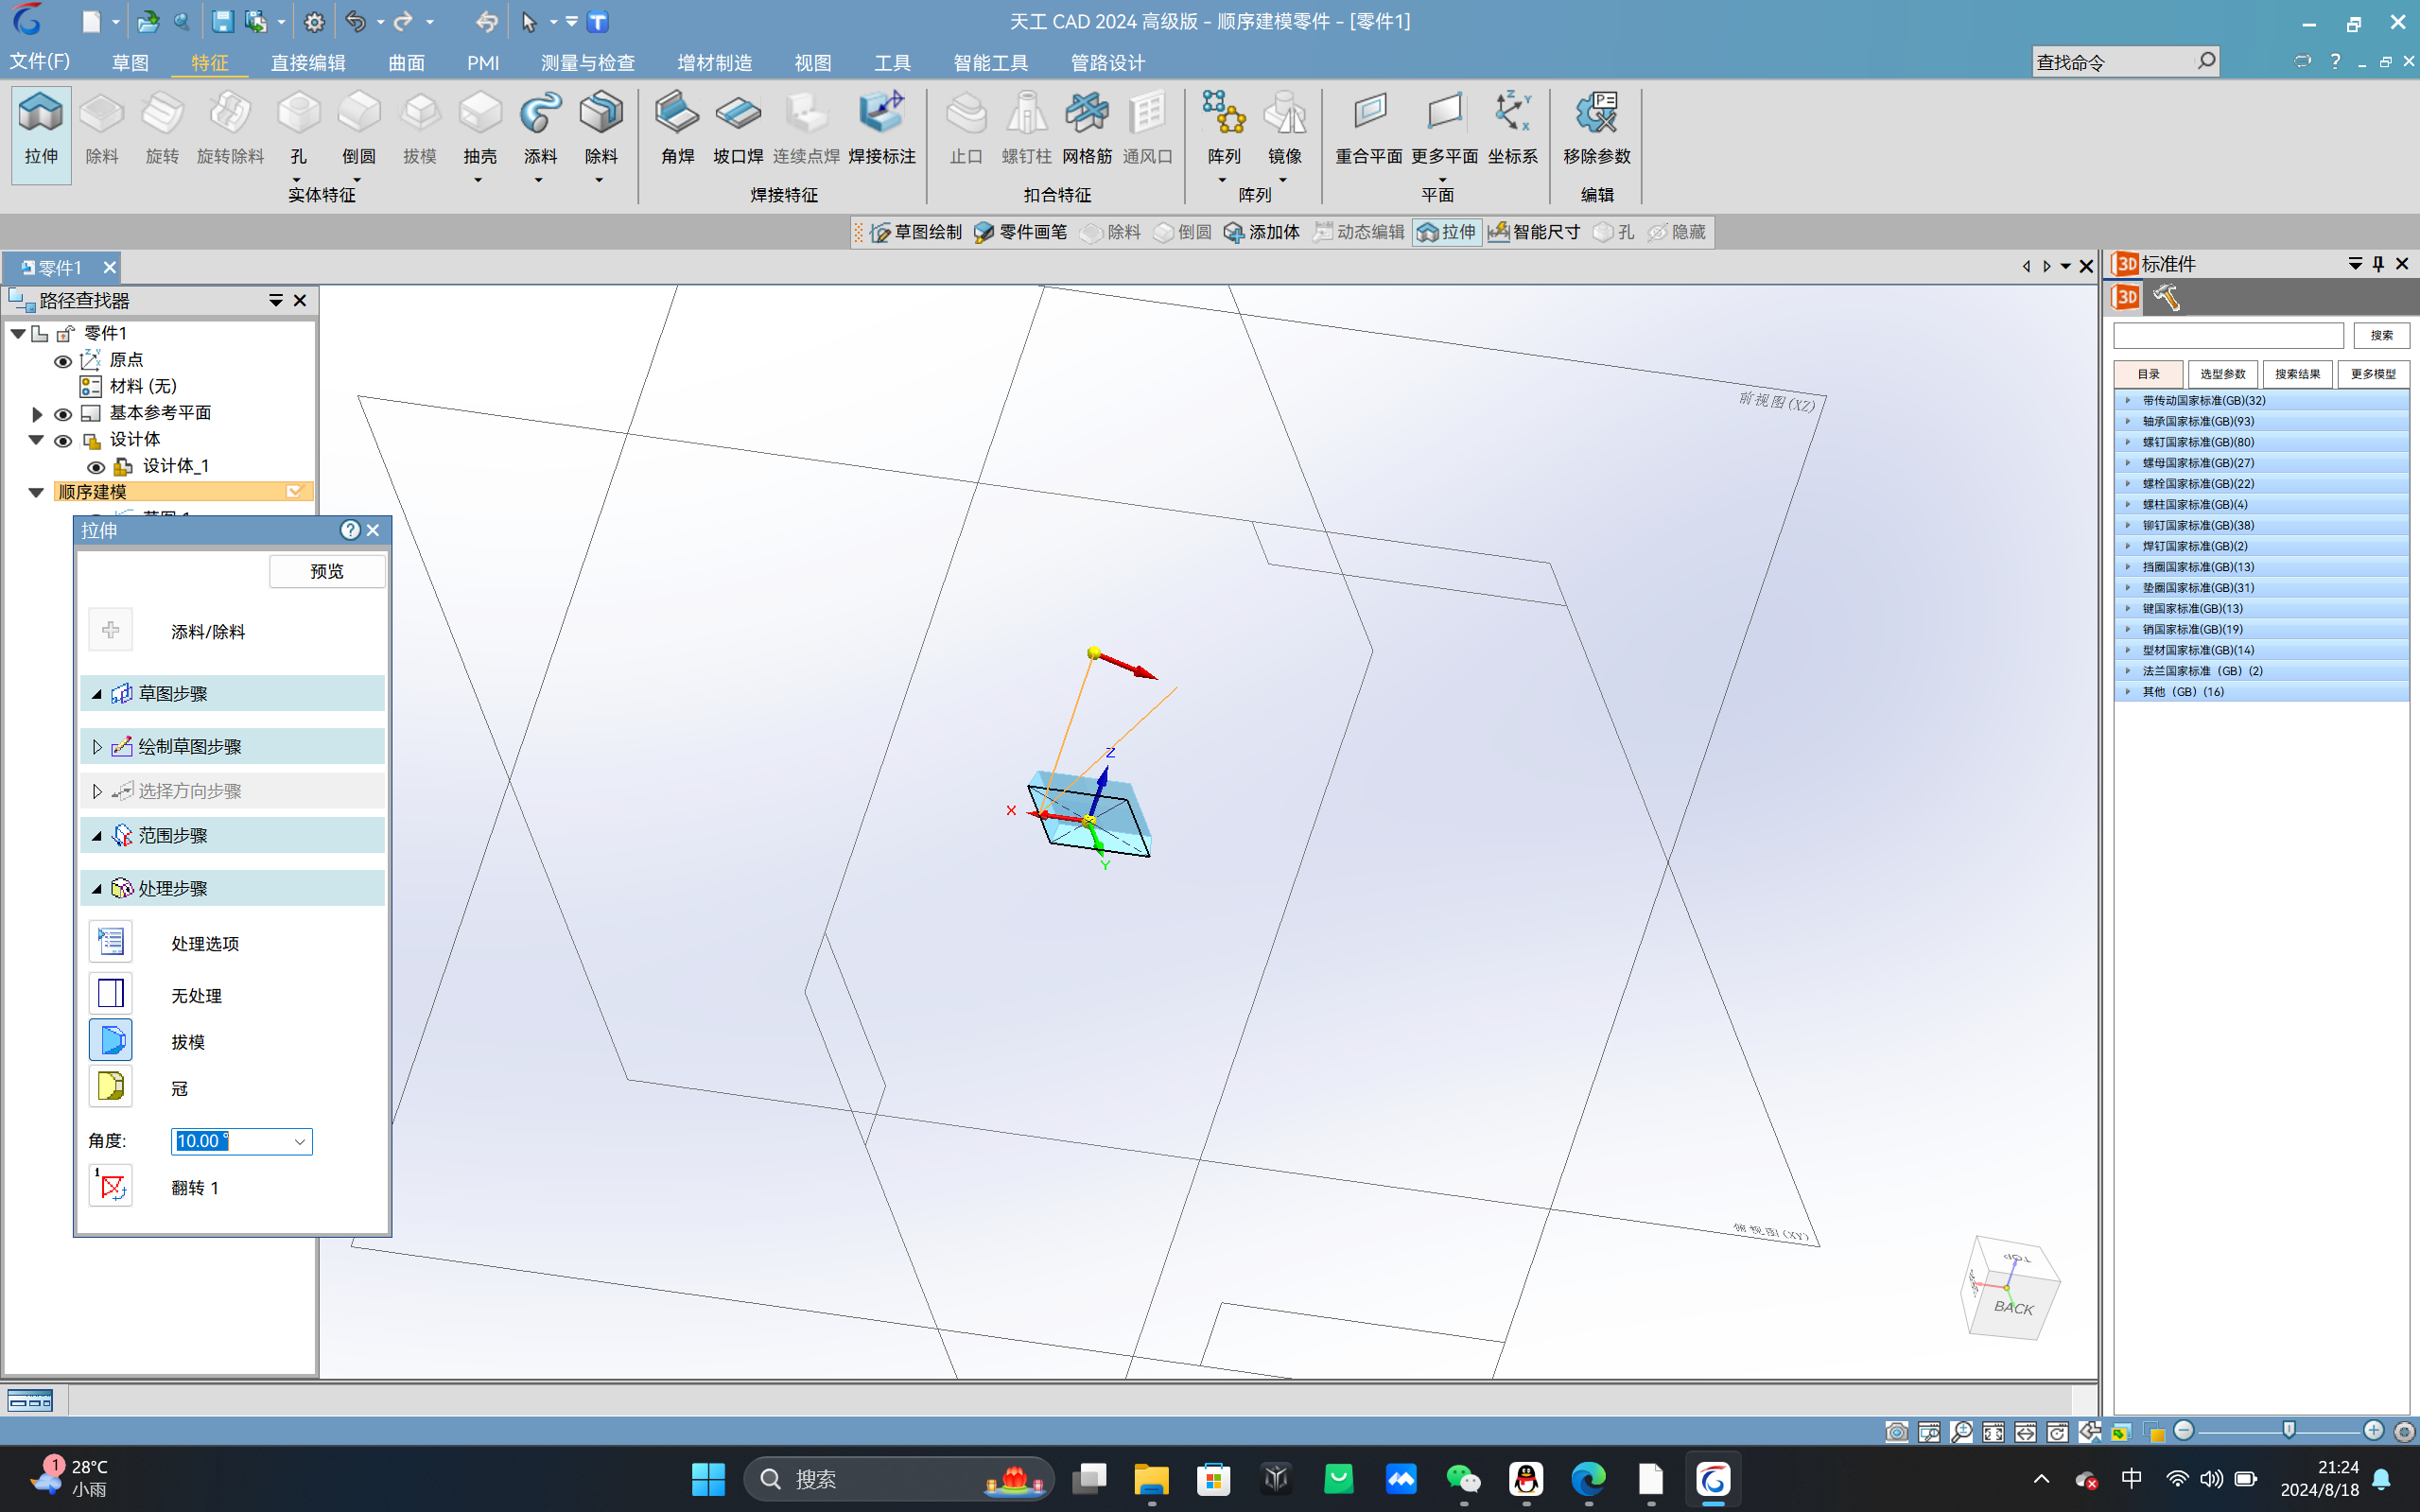Open the 测量与检查 ribbon tab
2420x1512 pixels.
pos(588,62)
